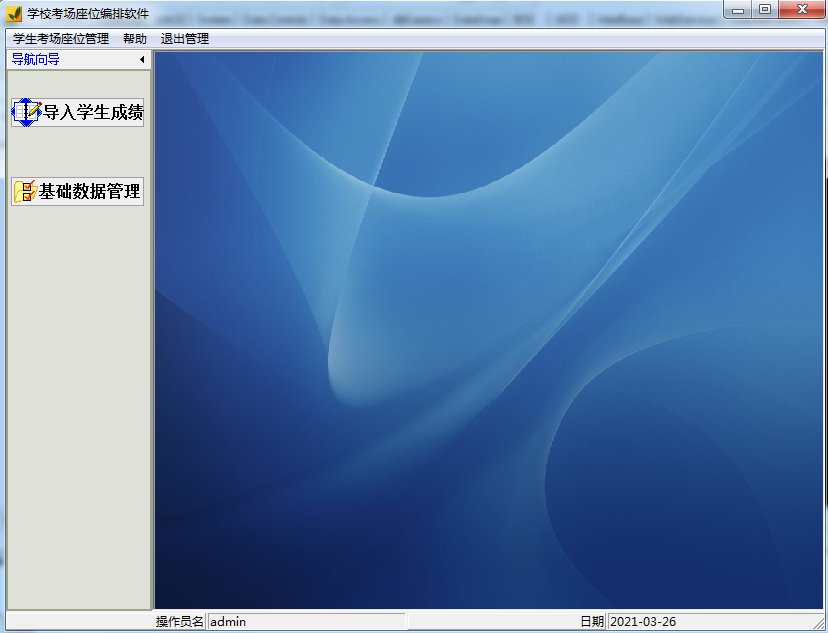Maximize the application window

[x=764, y=10]
